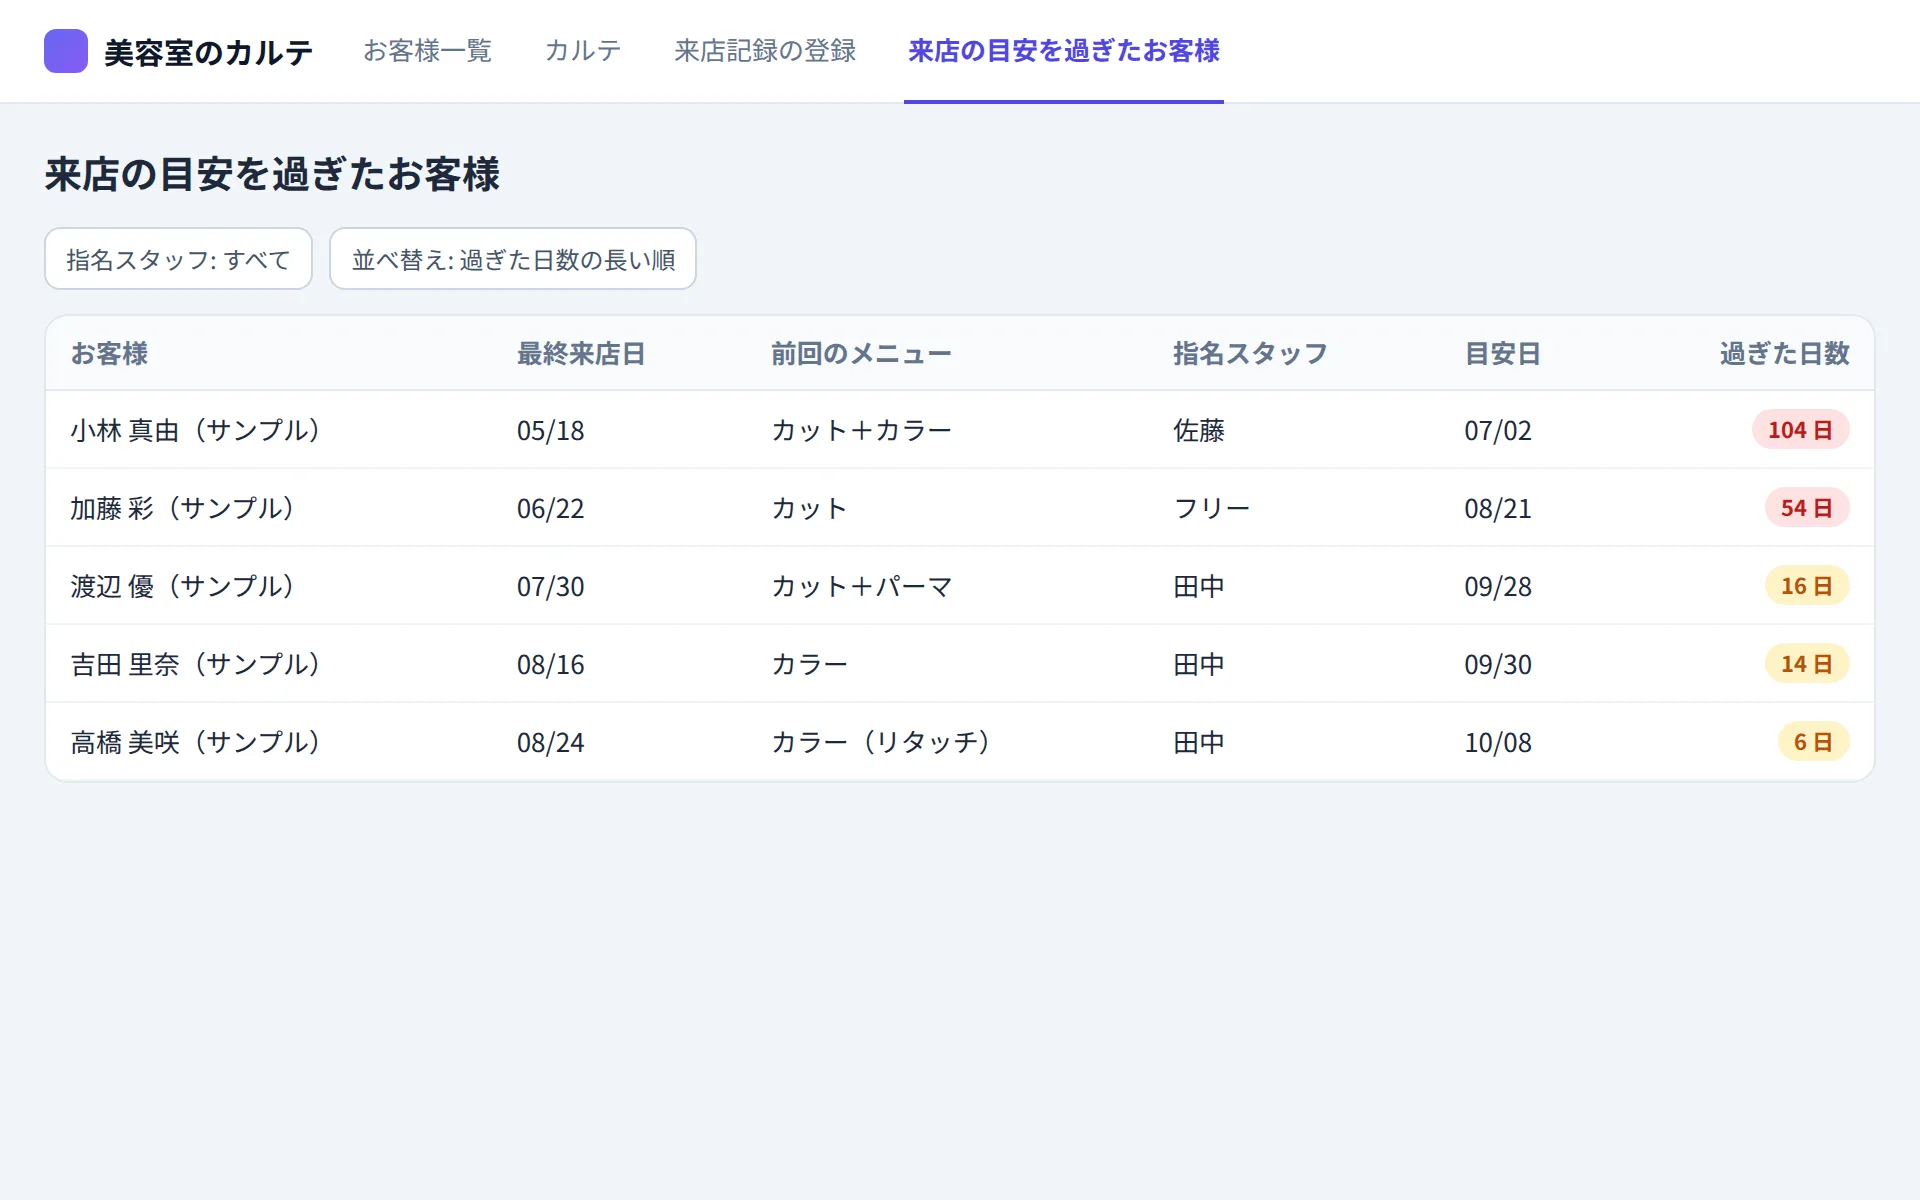The image size is (1920, 1200).
Task: Click the 54 日 overdue badge
Action: point(1807,508)
